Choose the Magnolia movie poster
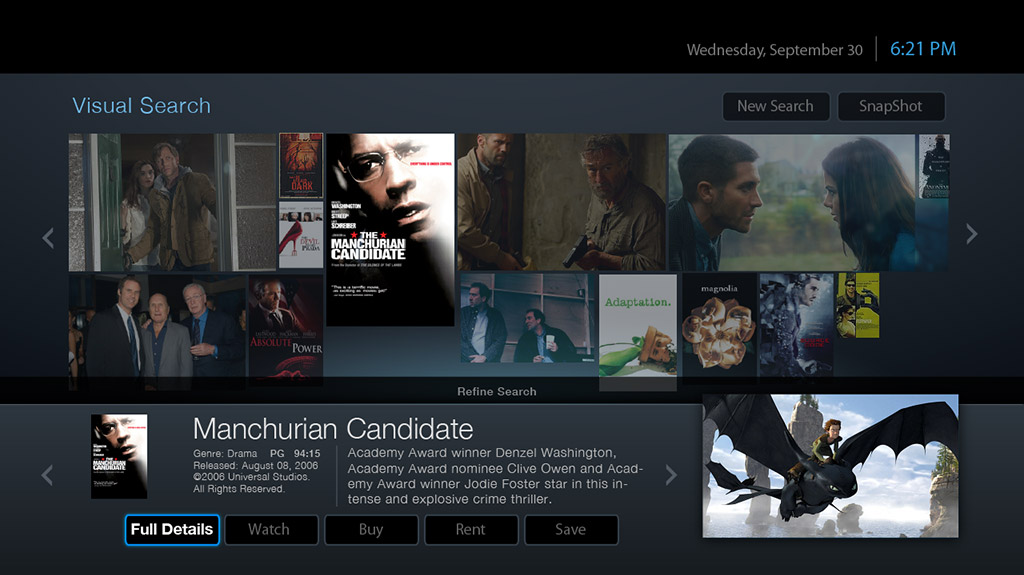The height and width of the screenshot is (575, 1024). click(x=720, y=325)
